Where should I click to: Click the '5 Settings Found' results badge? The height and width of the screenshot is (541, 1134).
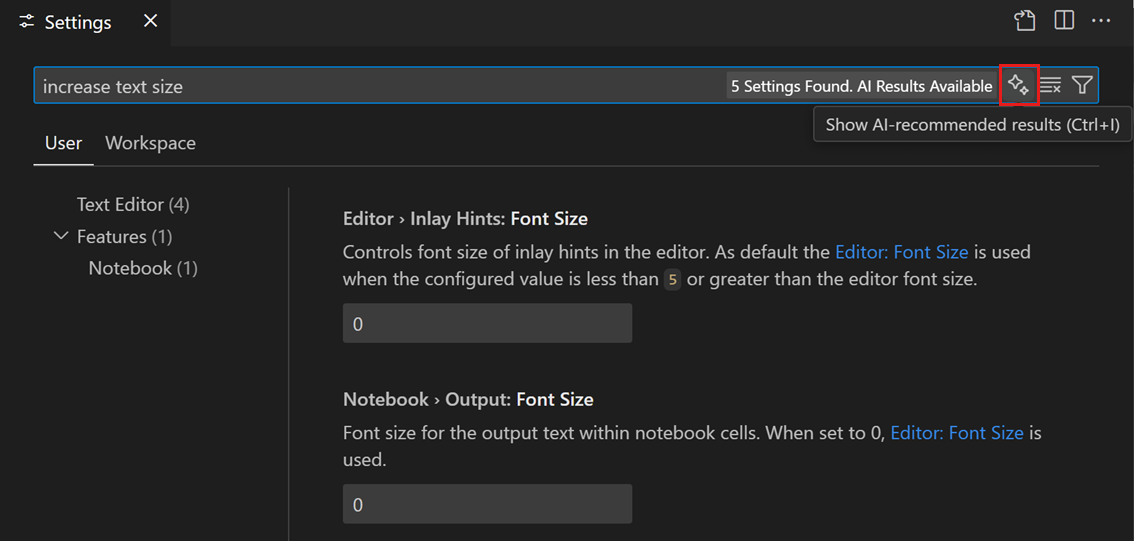point(861,86)
